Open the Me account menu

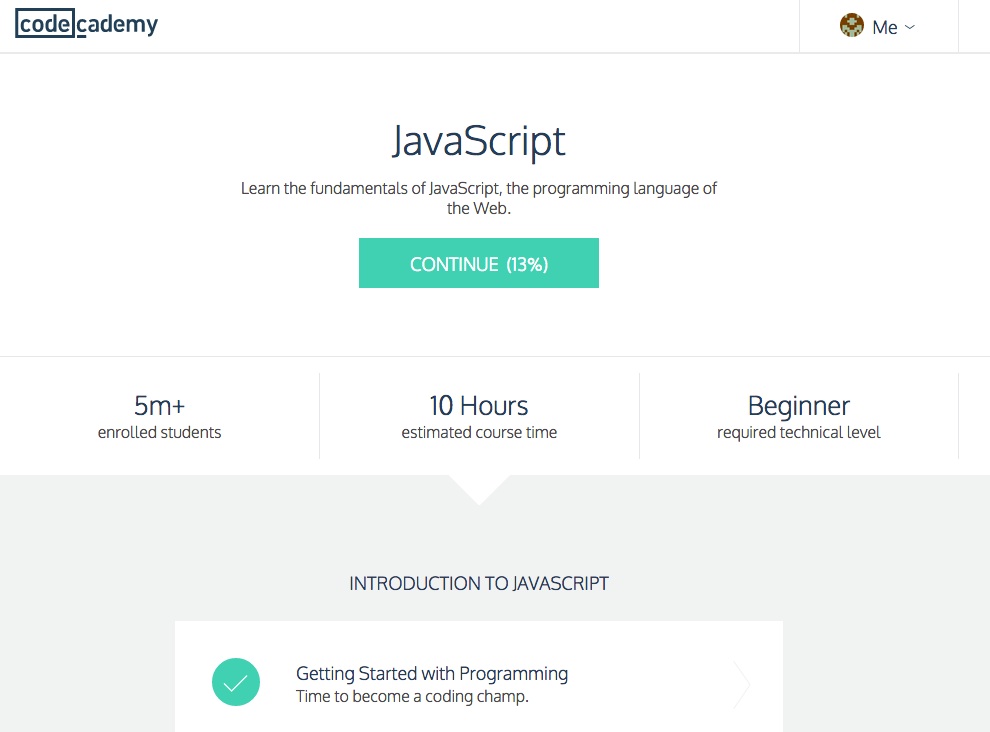(884, 28)
